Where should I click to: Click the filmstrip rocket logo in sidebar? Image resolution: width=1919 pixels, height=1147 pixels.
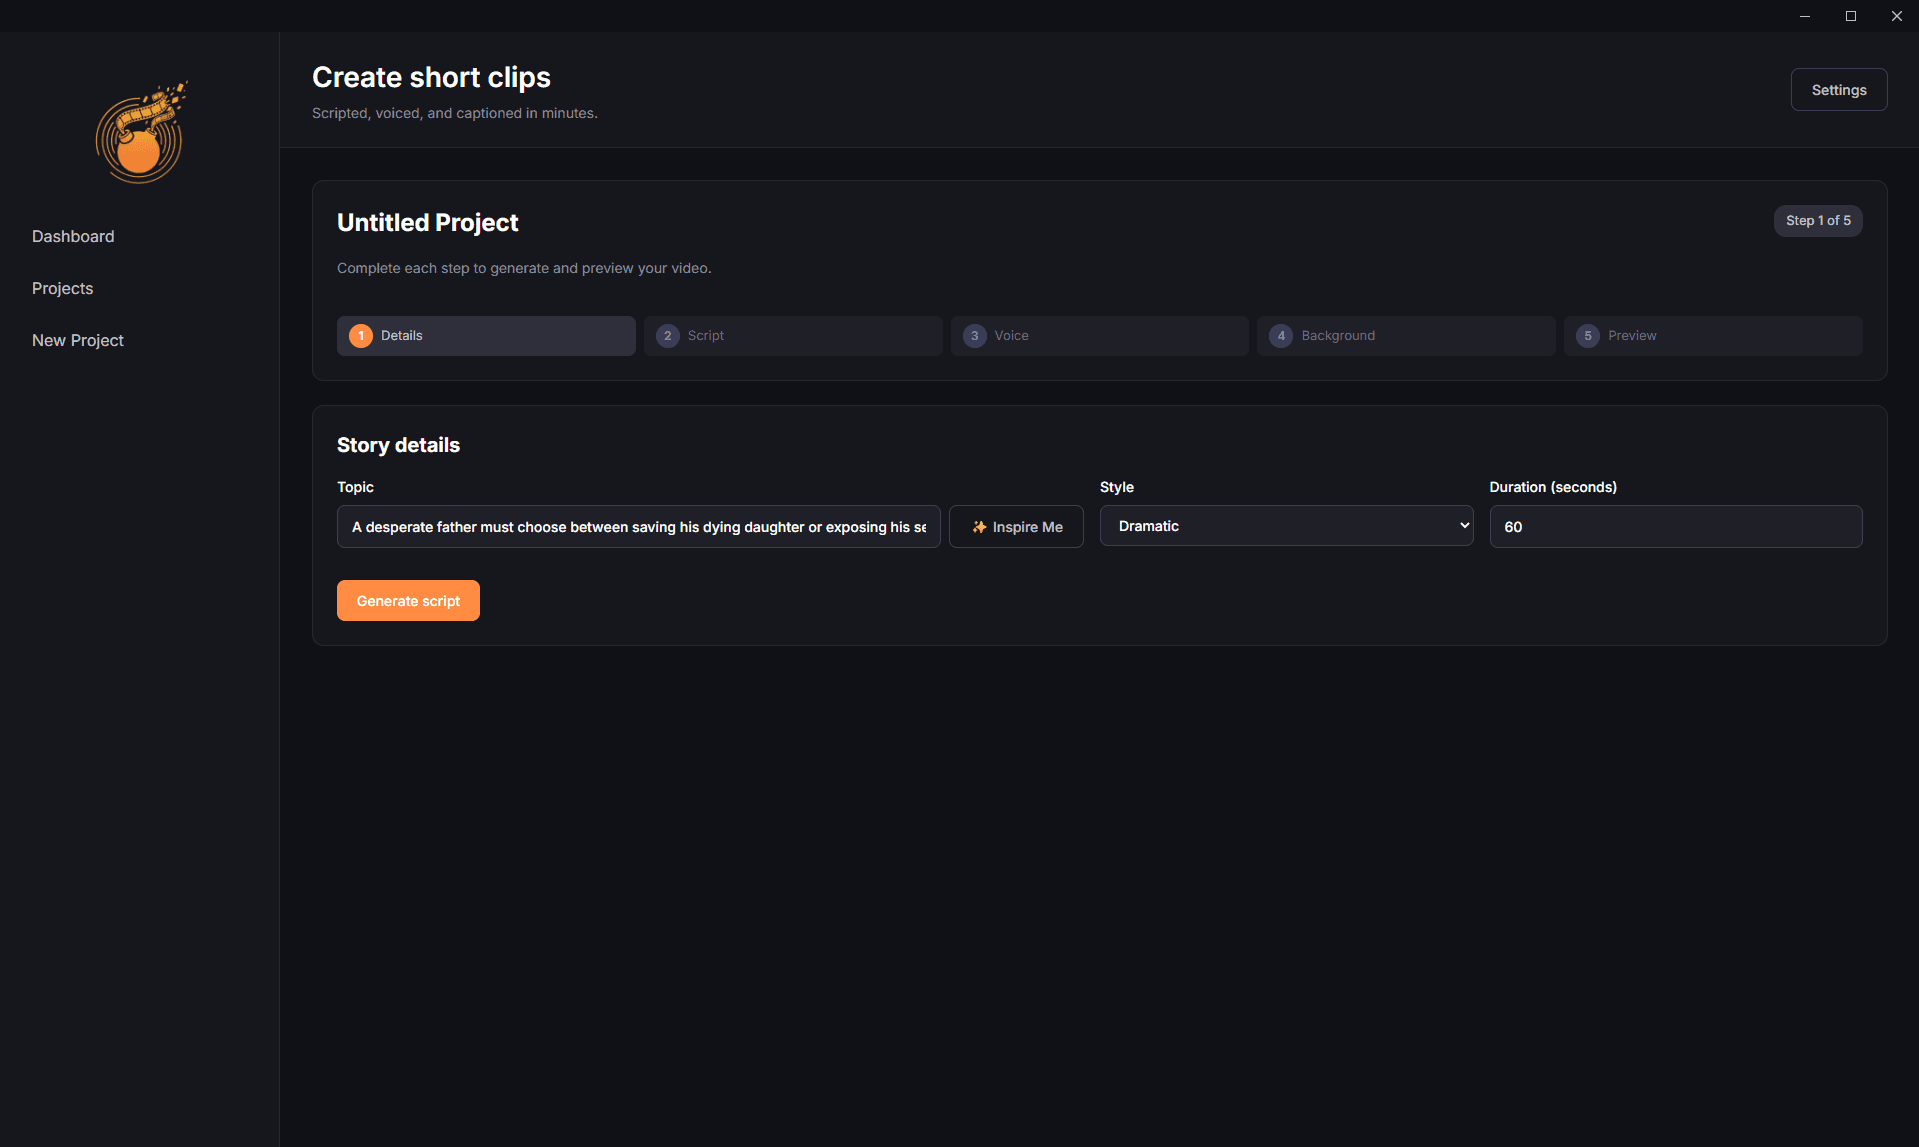pyautogui.click(x=140, y=132)
